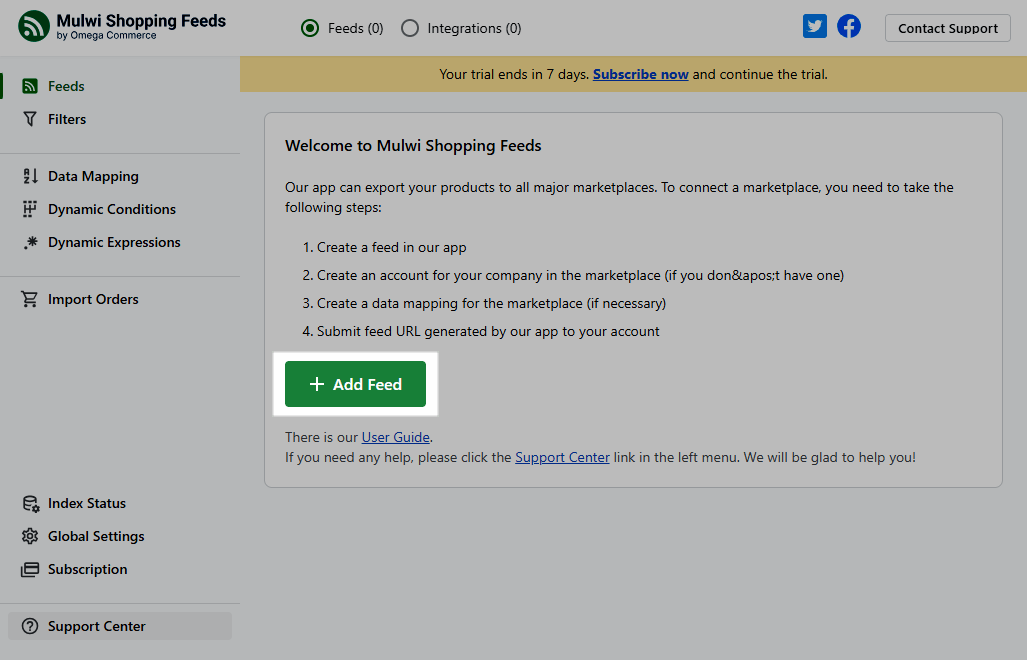Click the Mulwi Shopping Feeds logo icon
Image resolution: width=1027 pixels, height=660 pixels.
tap(34, 27)
